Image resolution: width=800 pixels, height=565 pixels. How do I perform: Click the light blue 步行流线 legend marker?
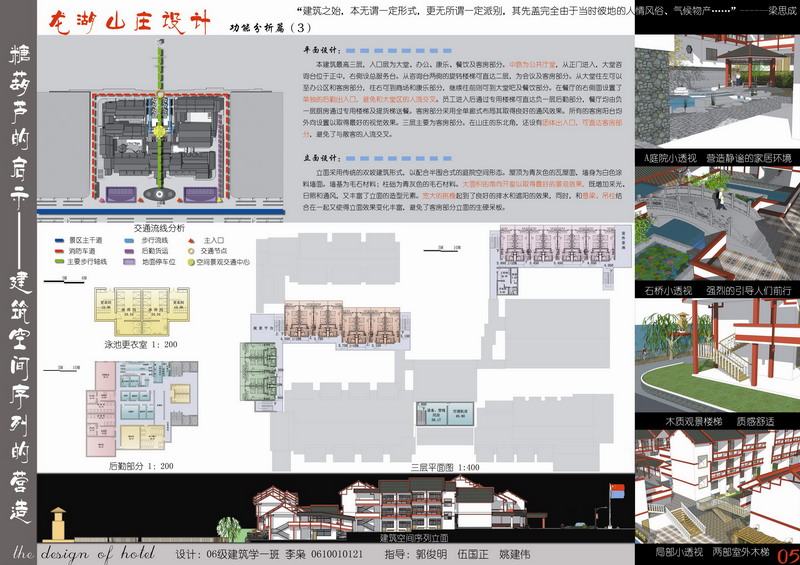(129, 240)
